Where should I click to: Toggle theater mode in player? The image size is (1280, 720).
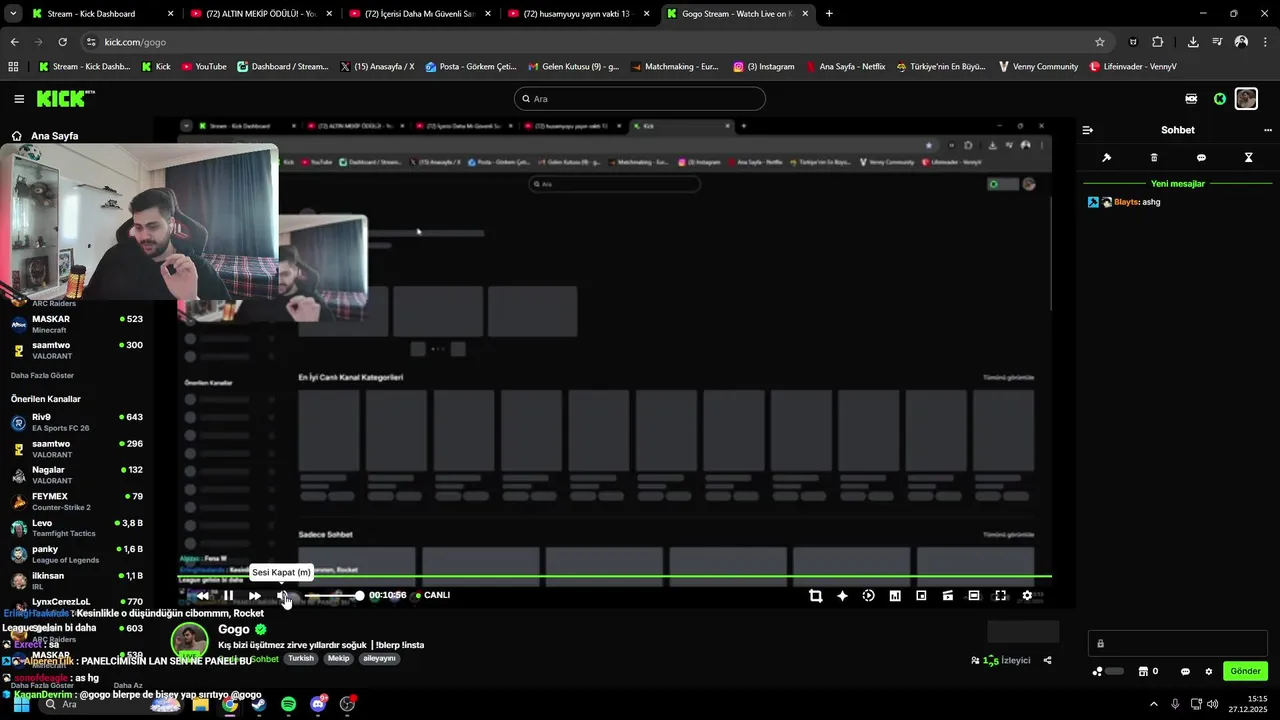pyautogui.click(x=974, y=596)
